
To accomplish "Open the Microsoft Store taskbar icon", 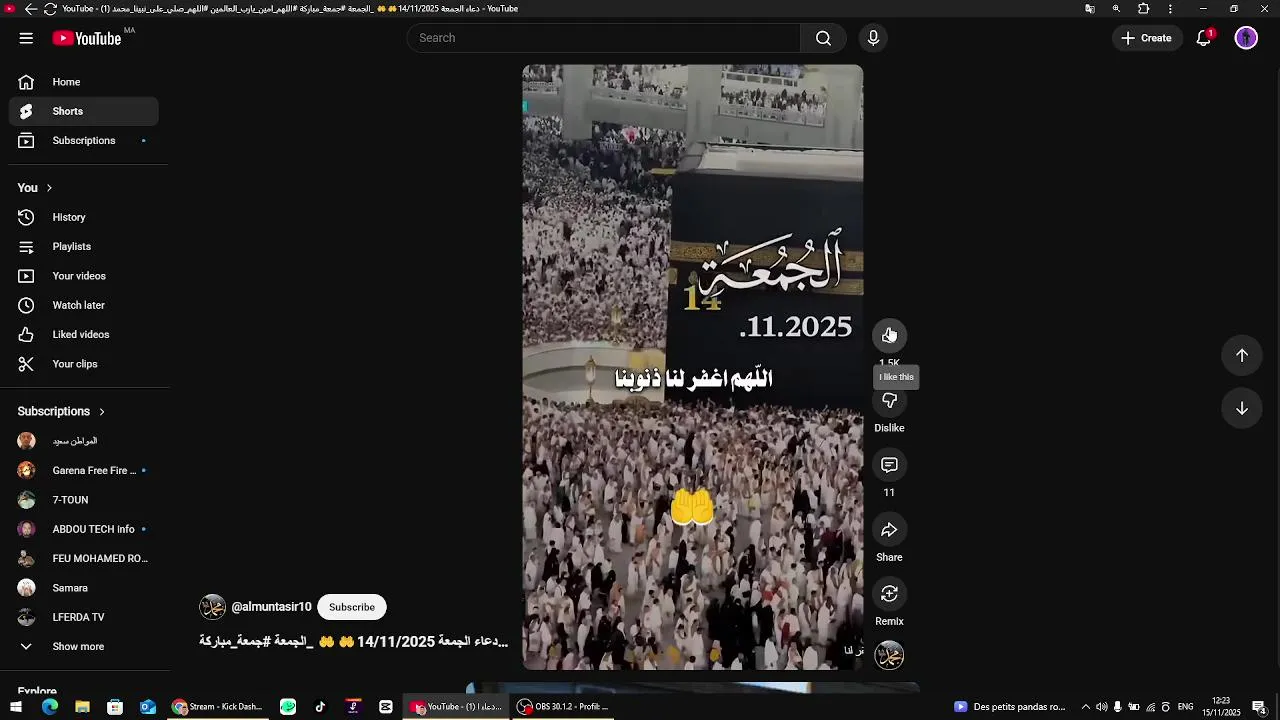I will coord(115,707).
